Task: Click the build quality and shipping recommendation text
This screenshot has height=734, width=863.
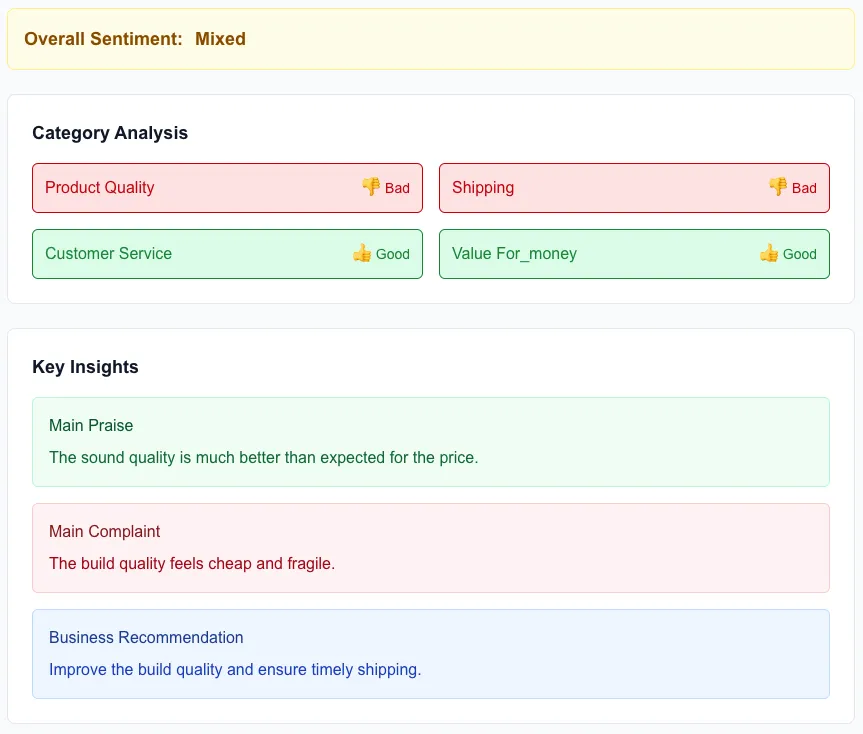Action: [x=235, y=670]
